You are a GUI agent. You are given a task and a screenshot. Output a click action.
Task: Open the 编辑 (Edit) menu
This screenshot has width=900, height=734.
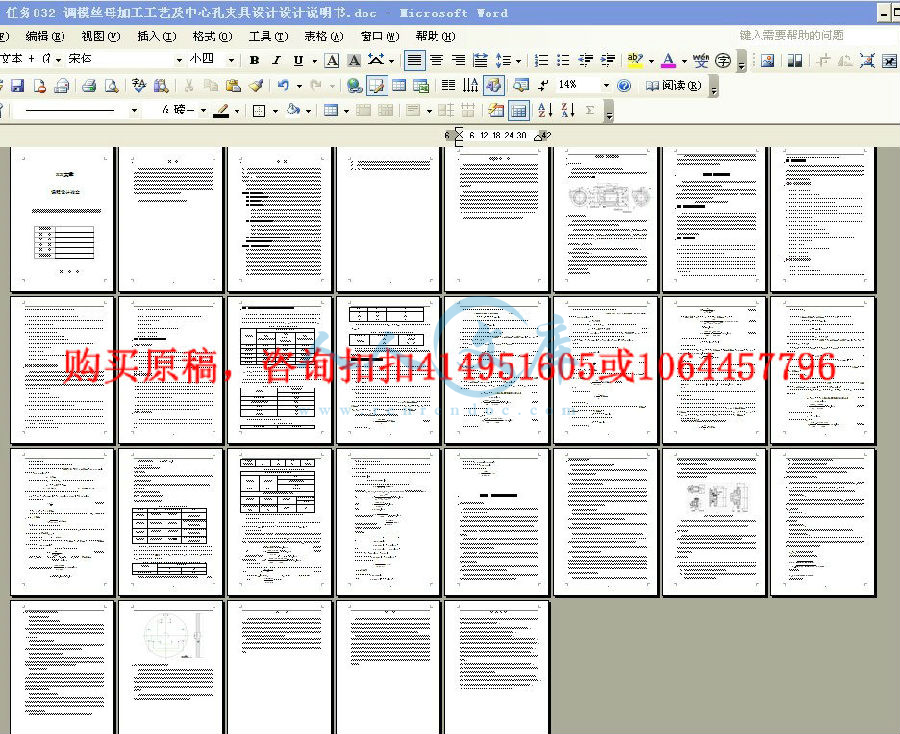coord(44,36)
